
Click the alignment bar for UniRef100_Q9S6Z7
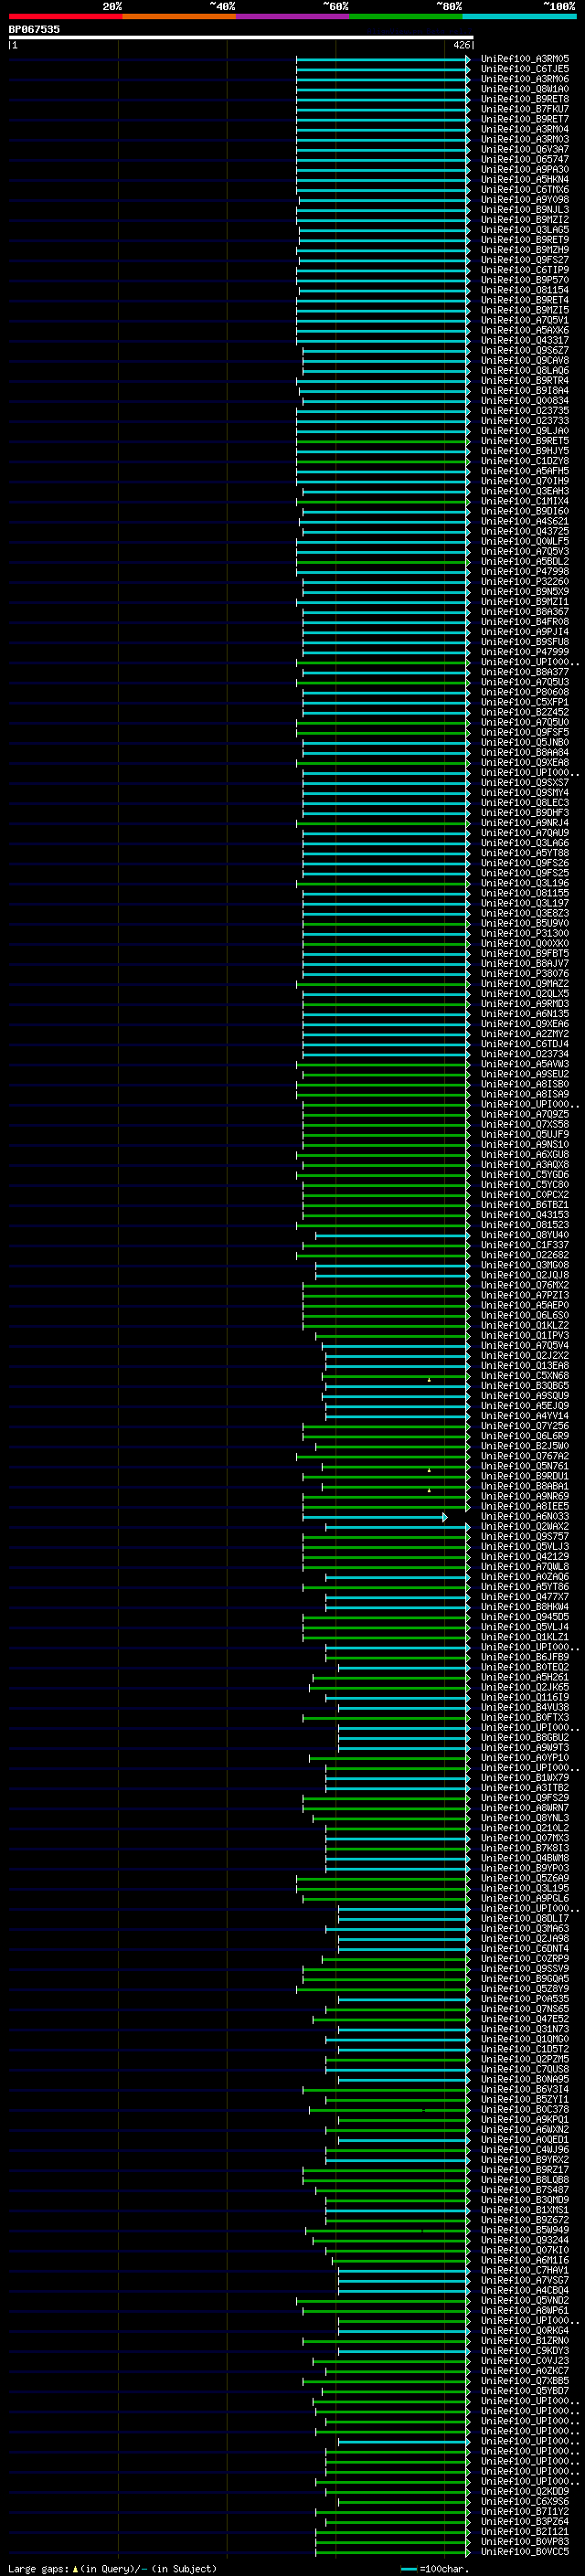[386, 351]
